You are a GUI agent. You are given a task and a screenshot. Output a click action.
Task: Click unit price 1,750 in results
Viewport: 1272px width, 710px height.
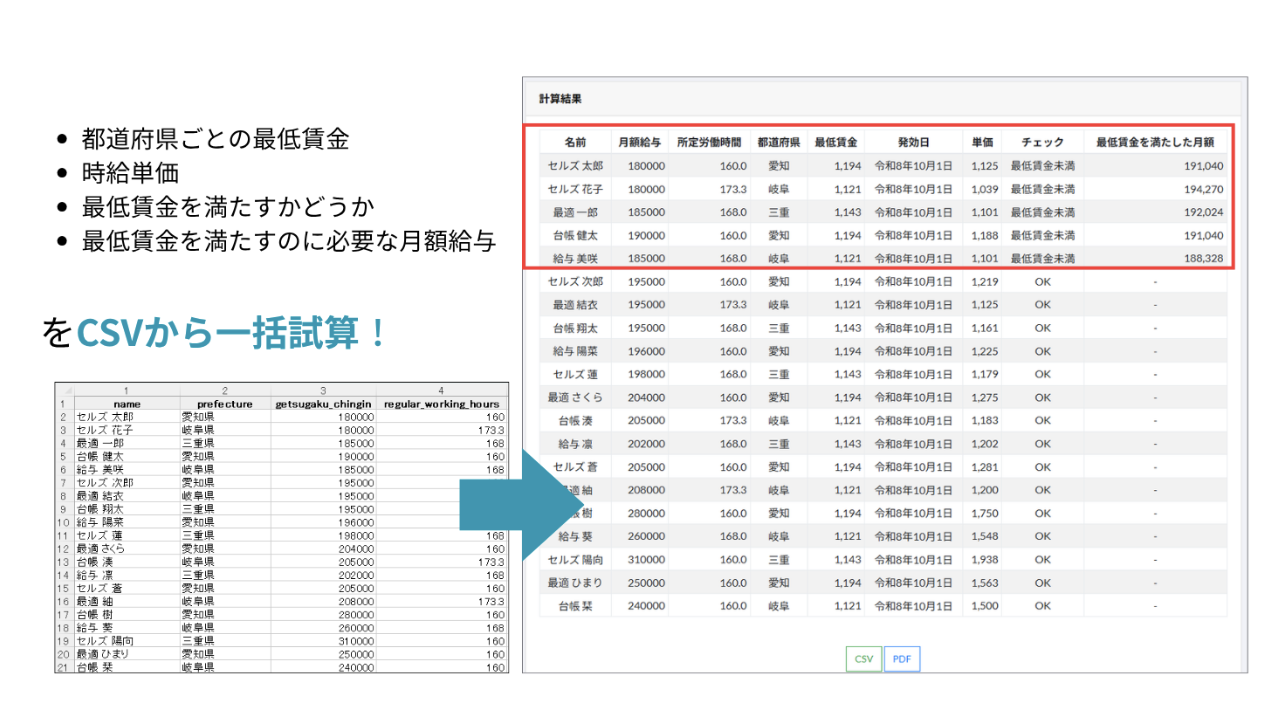click(984, 513)
